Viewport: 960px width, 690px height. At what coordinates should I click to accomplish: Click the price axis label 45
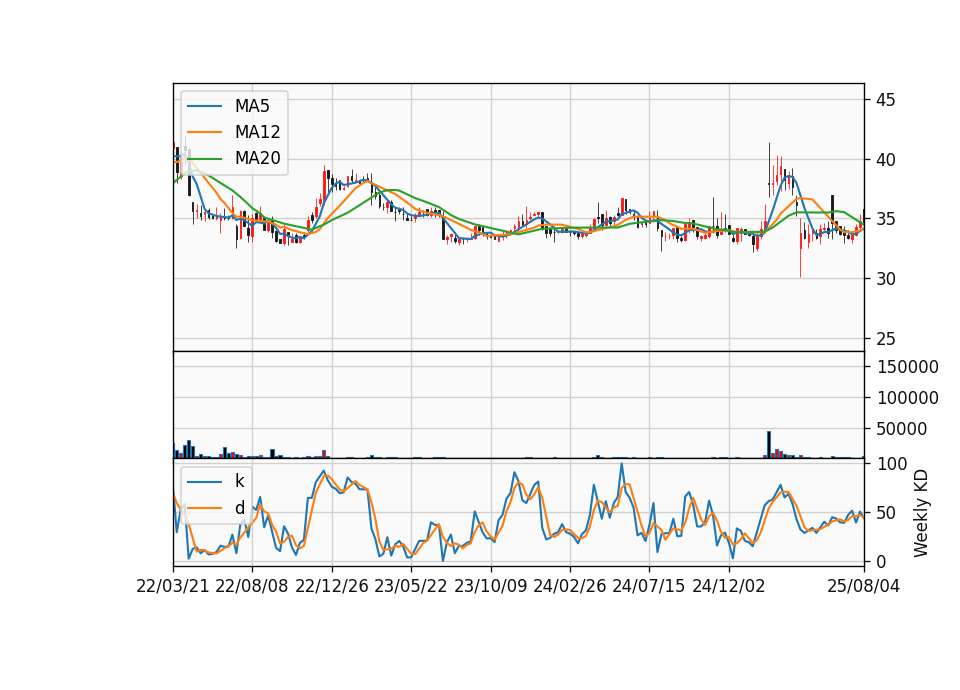[885, 100]
